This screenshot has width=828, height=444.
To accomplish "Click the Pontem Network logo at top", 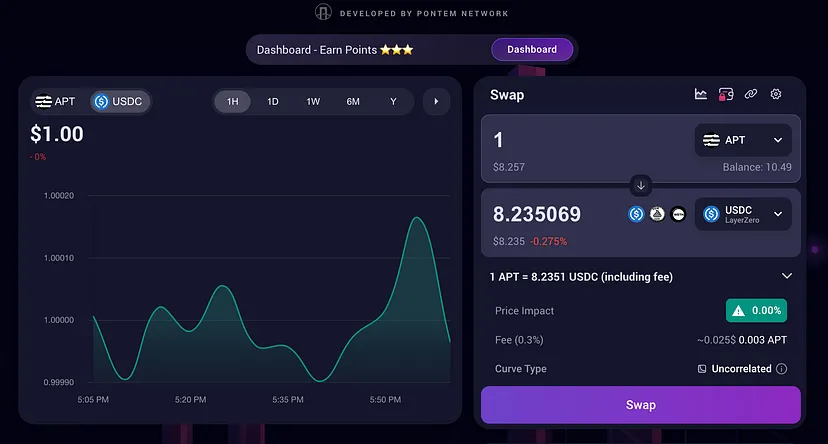I will coord(323,12).
